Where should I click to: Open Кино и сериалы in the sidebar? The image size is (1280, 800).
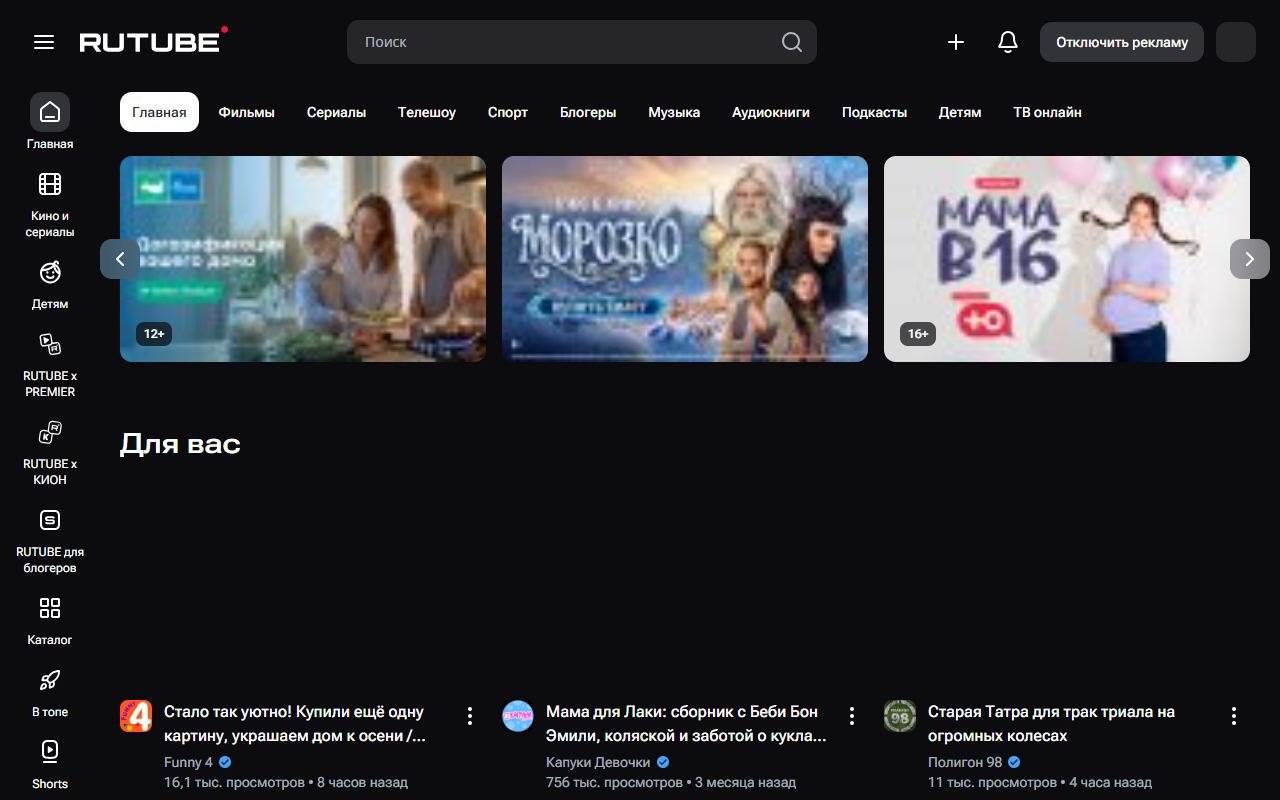coord(50,204)
